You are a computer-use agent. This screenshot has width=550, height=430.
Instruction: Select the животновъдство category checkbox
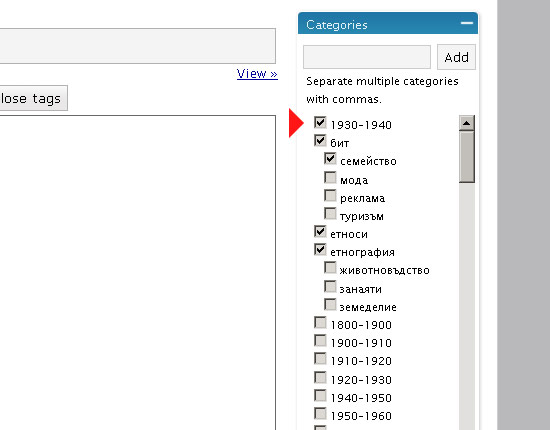330,268
